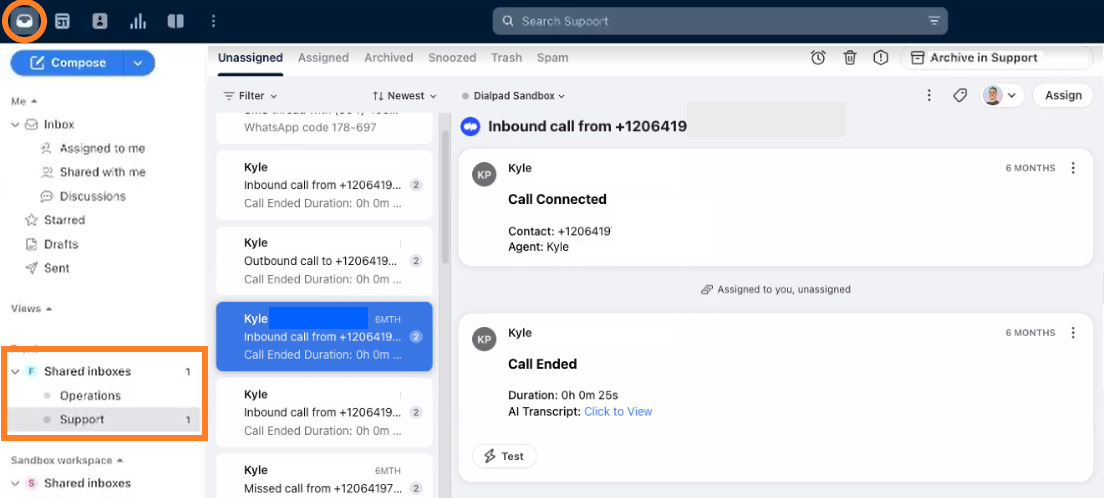Image resolution: width=1104 pixels, height=498 pixels.
Task: Open the Newest sort dropdown
Action: pos(405,95)
